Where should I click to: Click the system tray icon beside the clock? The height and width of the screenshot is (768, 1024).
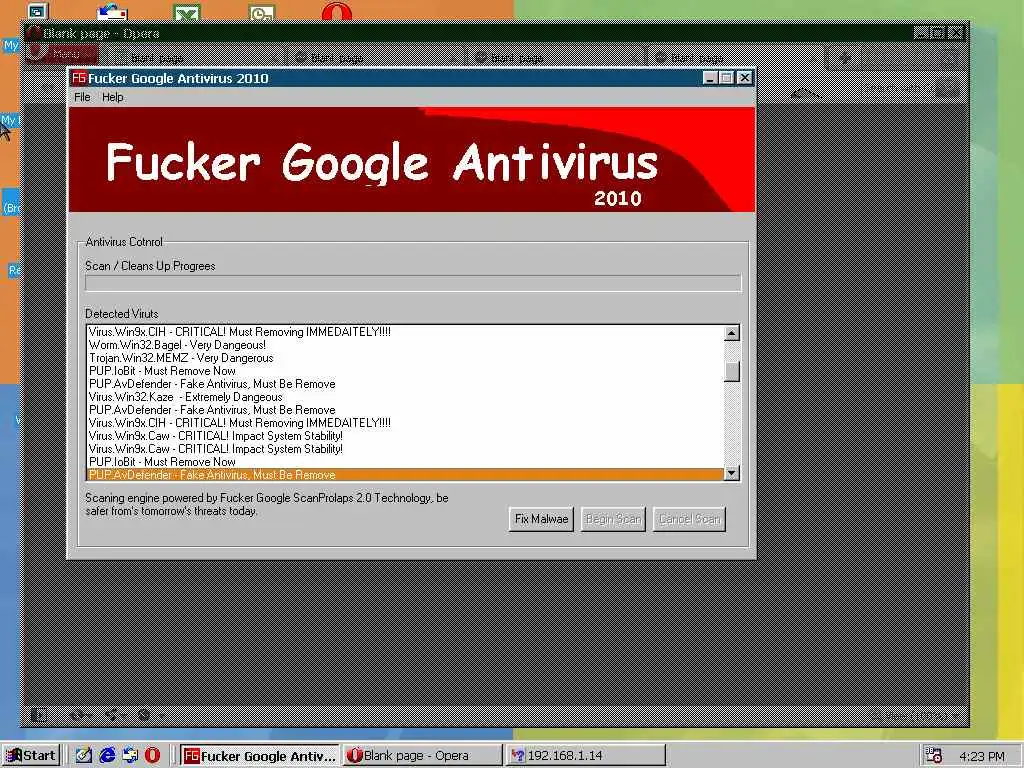coord(934,756)
